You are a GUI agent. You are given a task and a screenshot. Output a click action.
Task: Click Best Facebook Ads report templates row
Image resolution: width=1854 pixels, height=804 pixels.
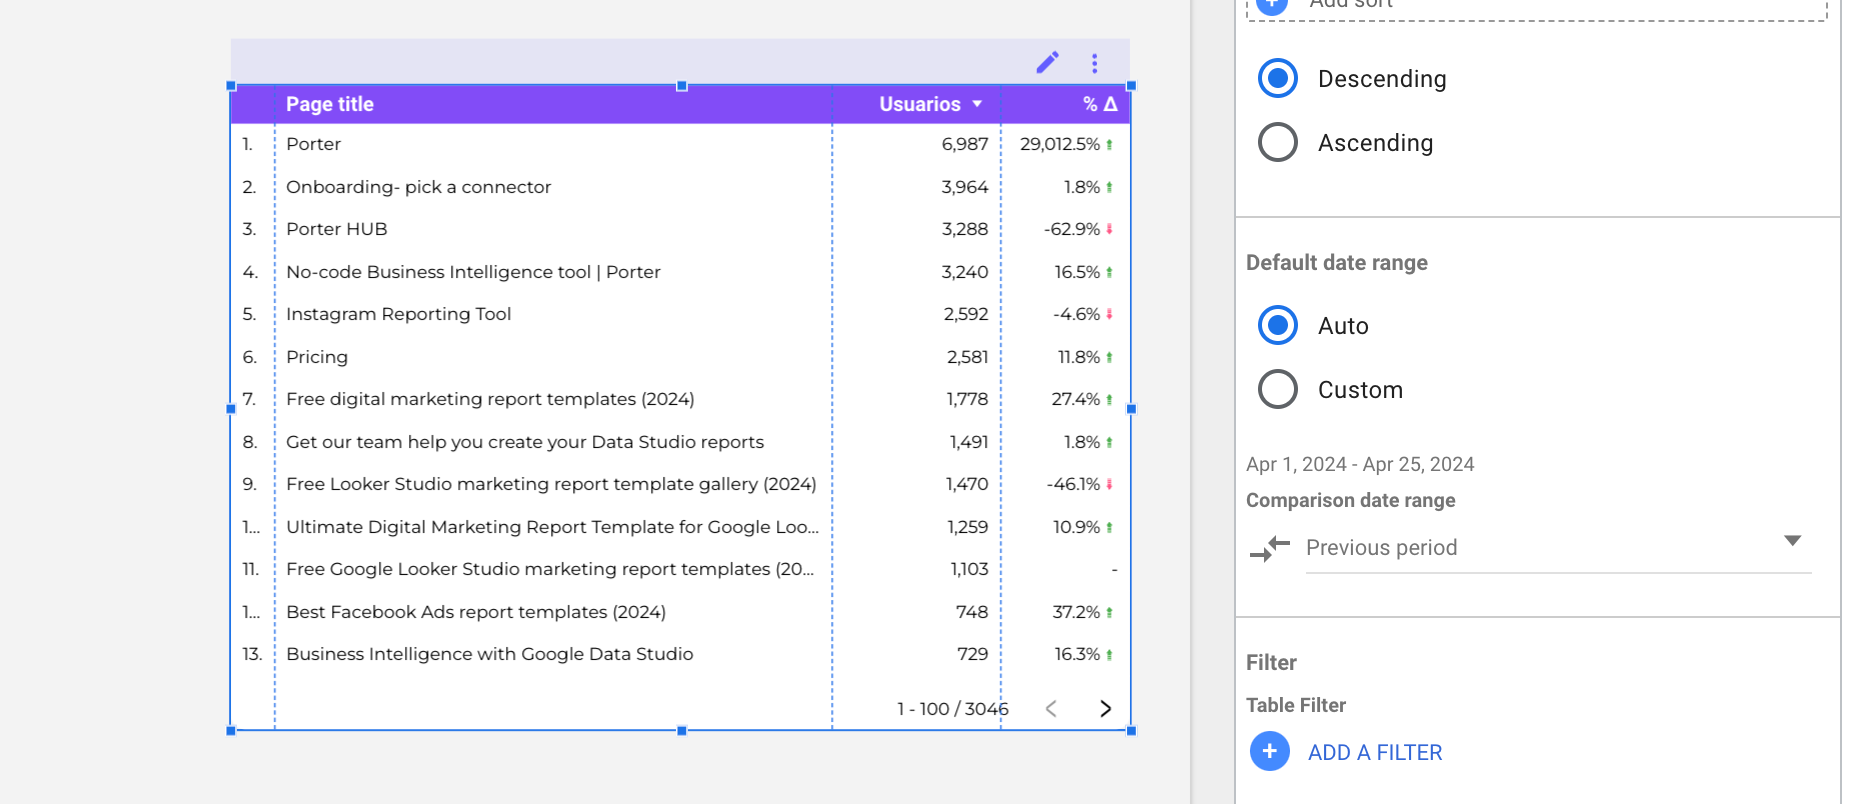pos(476,612)
